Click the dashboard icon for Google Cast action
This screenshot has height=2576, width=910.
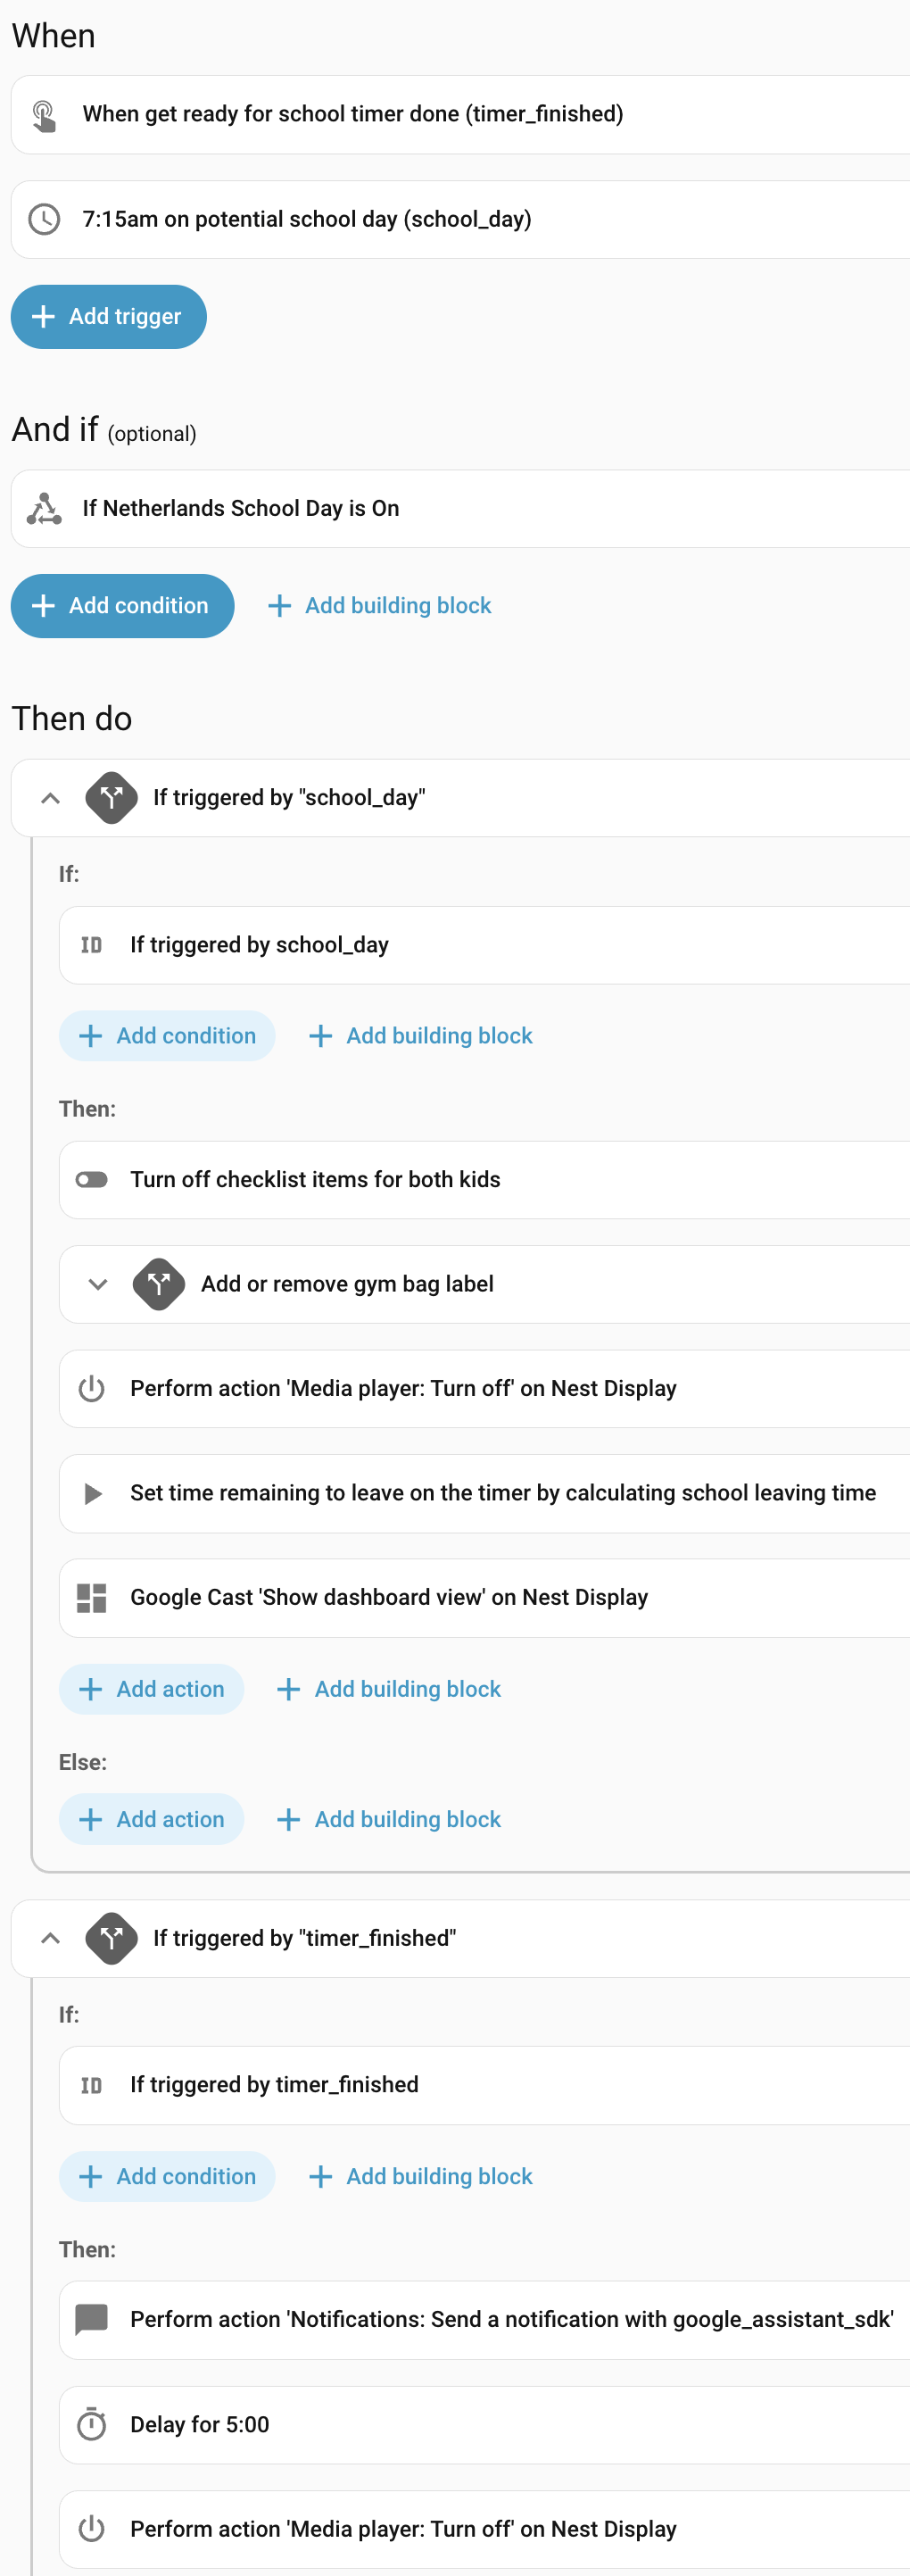tap(91, 1597)
